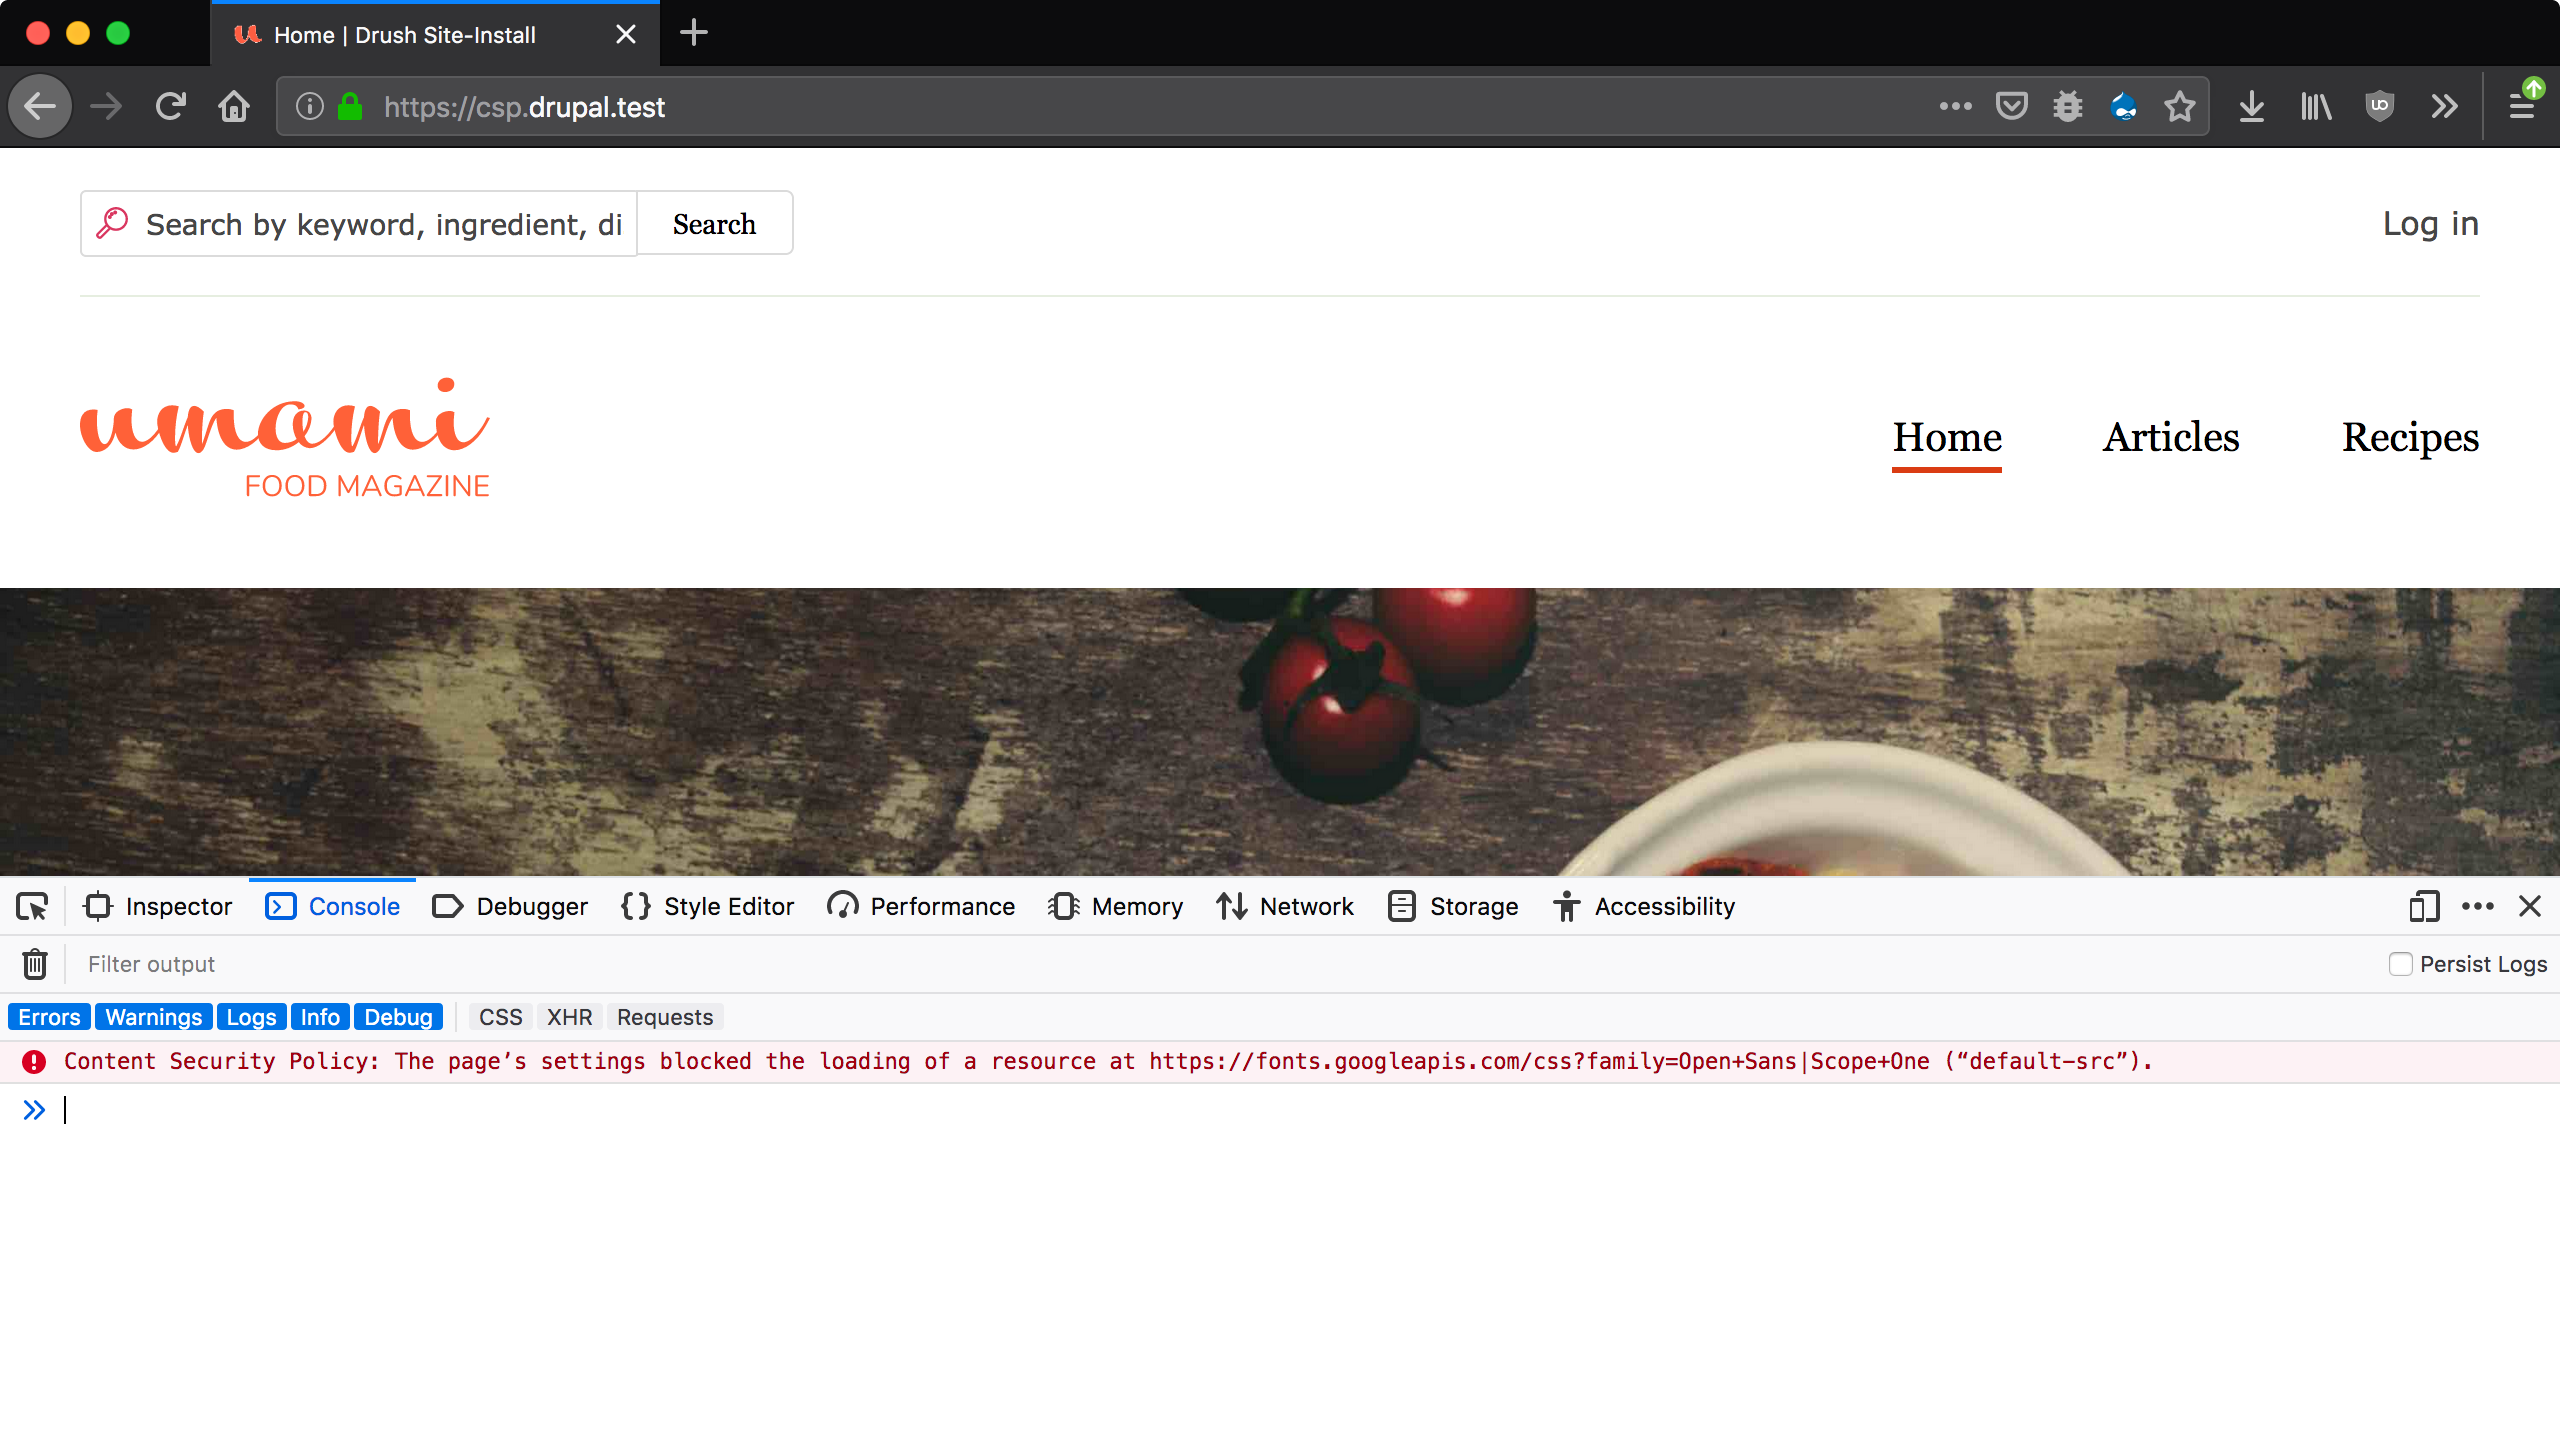Screen dimensions: 2560x1440
Task: Open the Downloads panel
Action: point(2251,106)
